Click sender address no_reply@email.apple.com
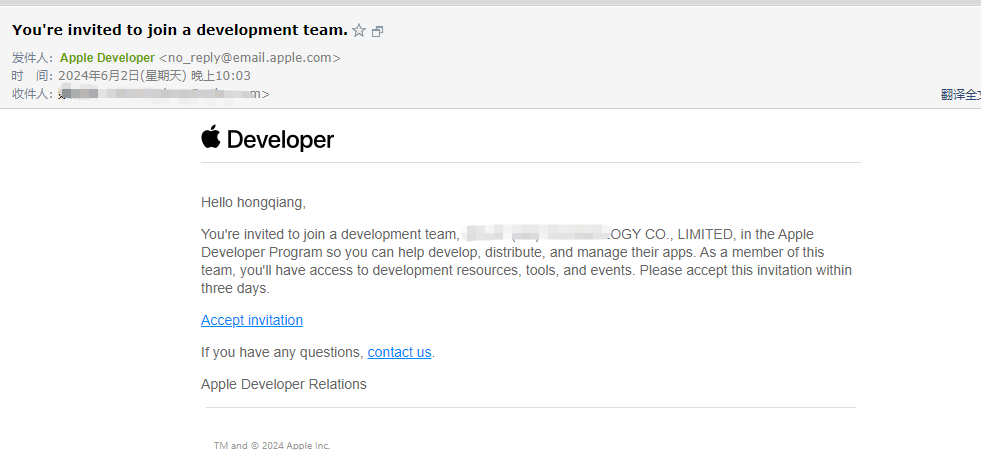Image resolution: width=981 pixels, height=450 pixels. pos(250,58)
